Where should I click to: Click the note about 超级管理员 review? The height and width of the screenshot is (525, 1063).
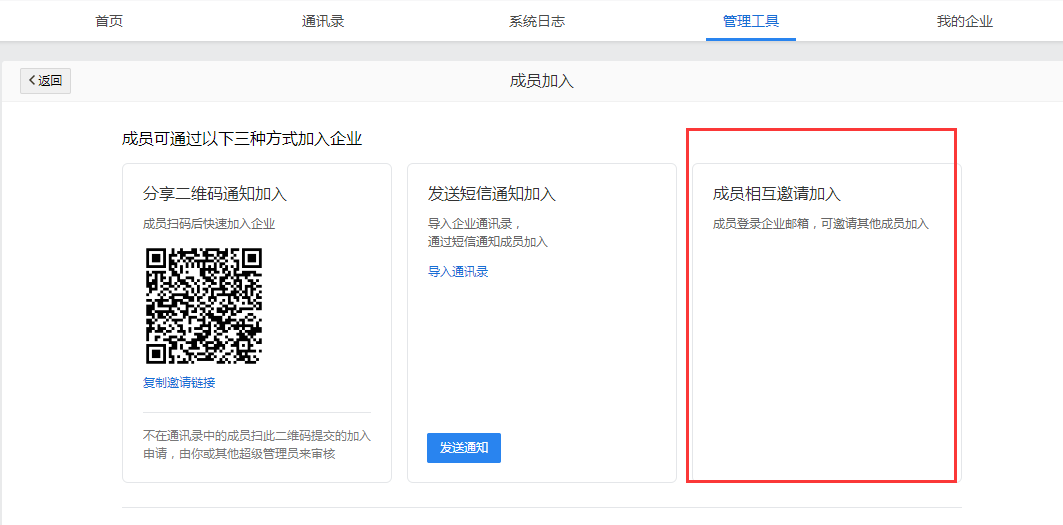256,445
